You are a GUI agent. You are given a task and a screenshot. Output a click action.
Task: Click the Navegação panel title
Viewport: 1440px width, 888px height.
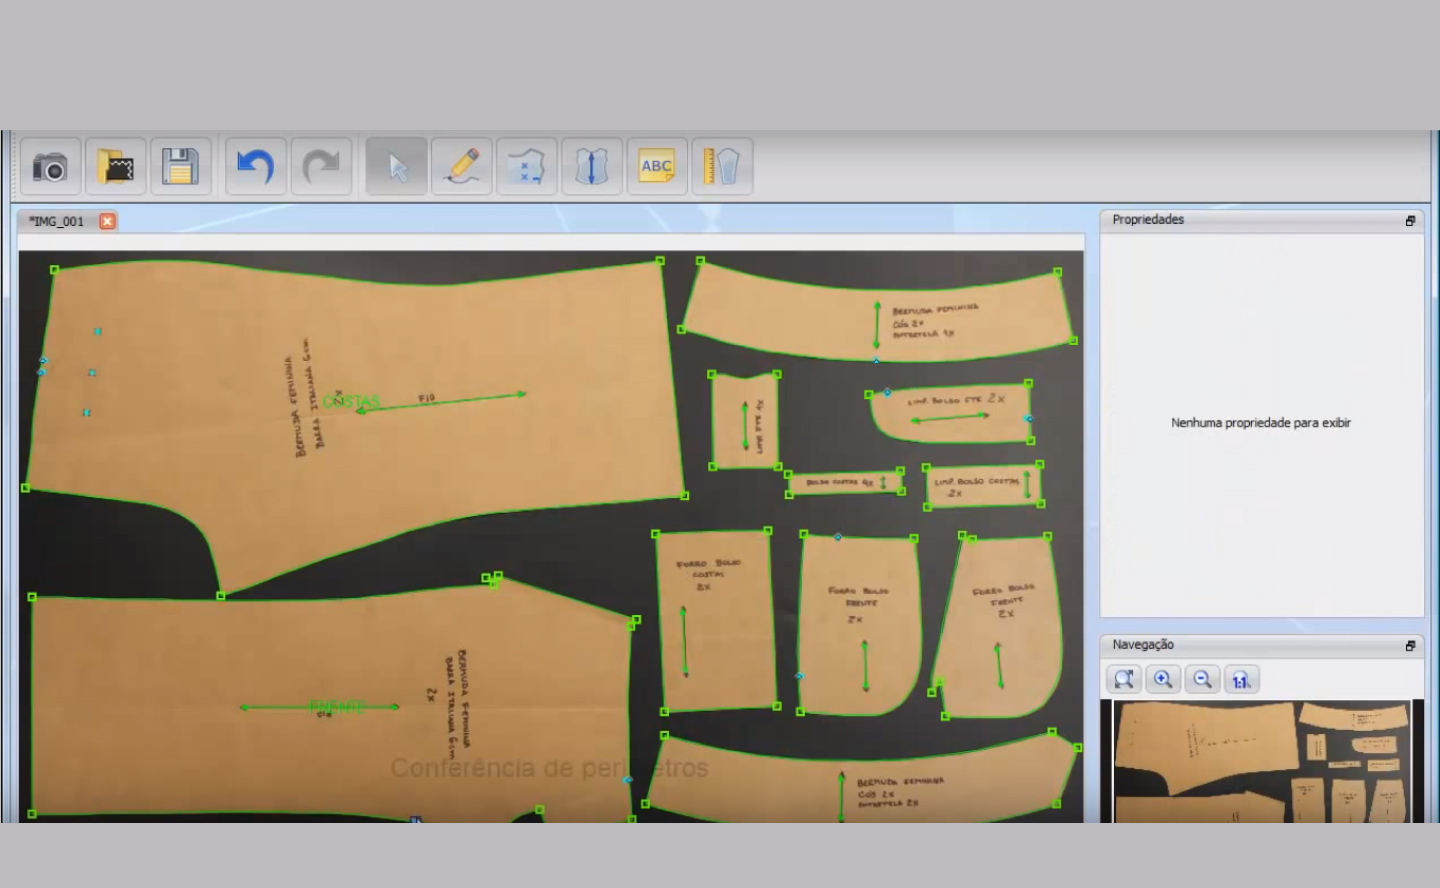pyautogui.click(x=1143, y=645)
